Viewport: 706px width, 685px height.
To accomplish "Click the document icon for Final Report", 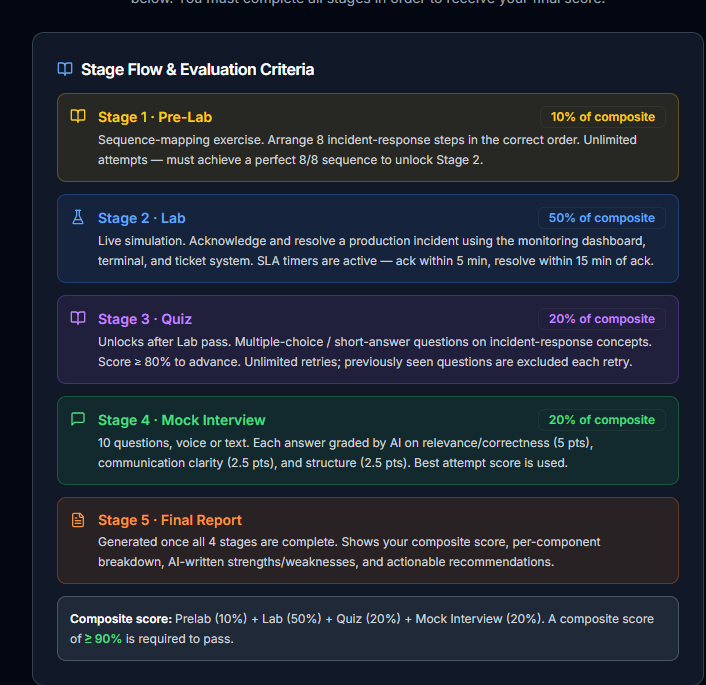I will (78, 520).
